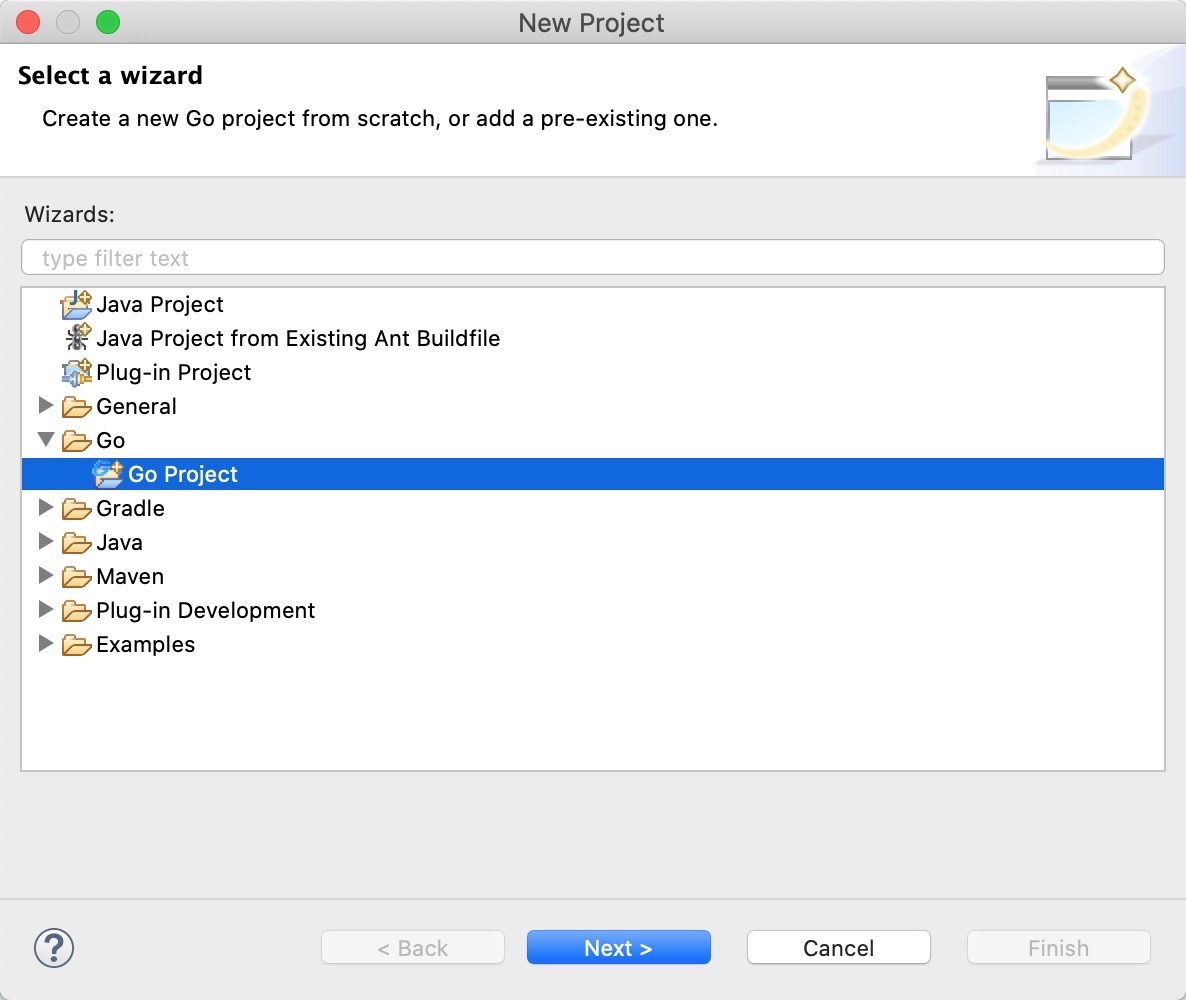Click the Gradle folder icon

click(76, 509)
